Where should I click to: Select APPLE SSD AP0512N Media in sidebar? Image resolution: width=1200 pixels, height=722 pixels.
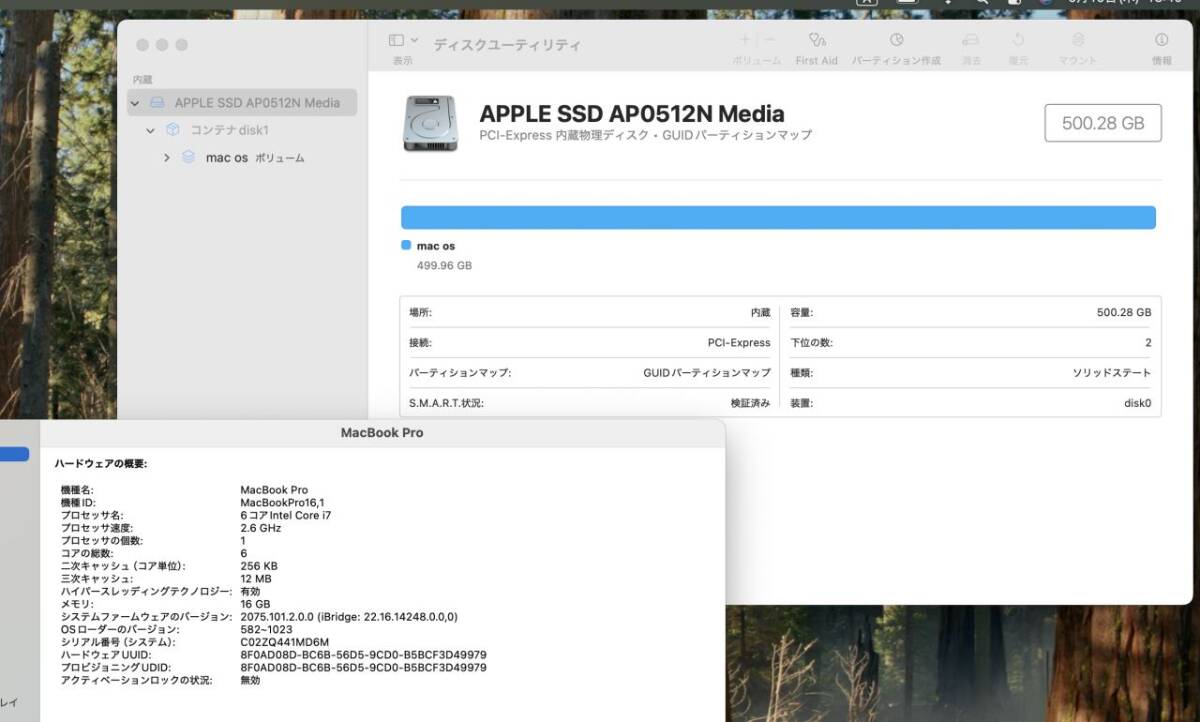[x=256, y=103]
